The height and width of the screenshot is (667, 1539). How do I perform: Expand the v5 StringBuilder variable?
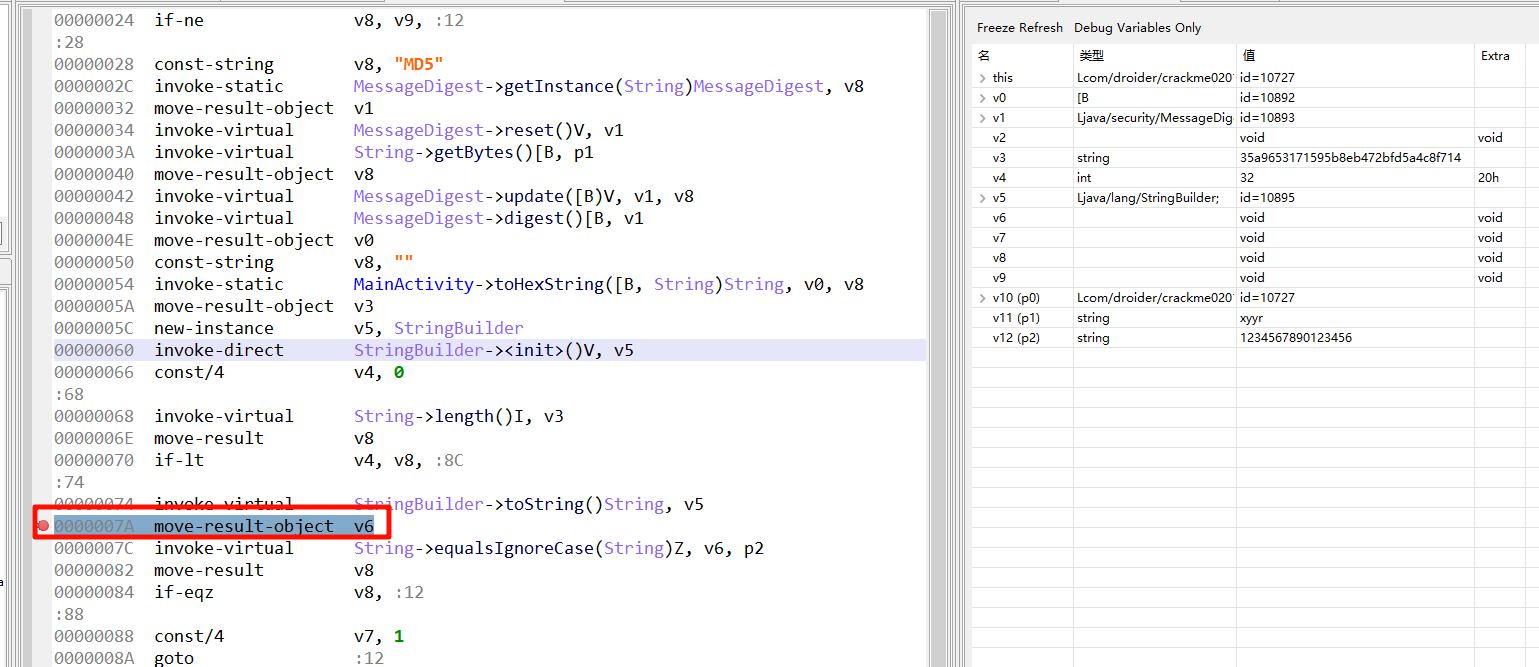point(982,197)
